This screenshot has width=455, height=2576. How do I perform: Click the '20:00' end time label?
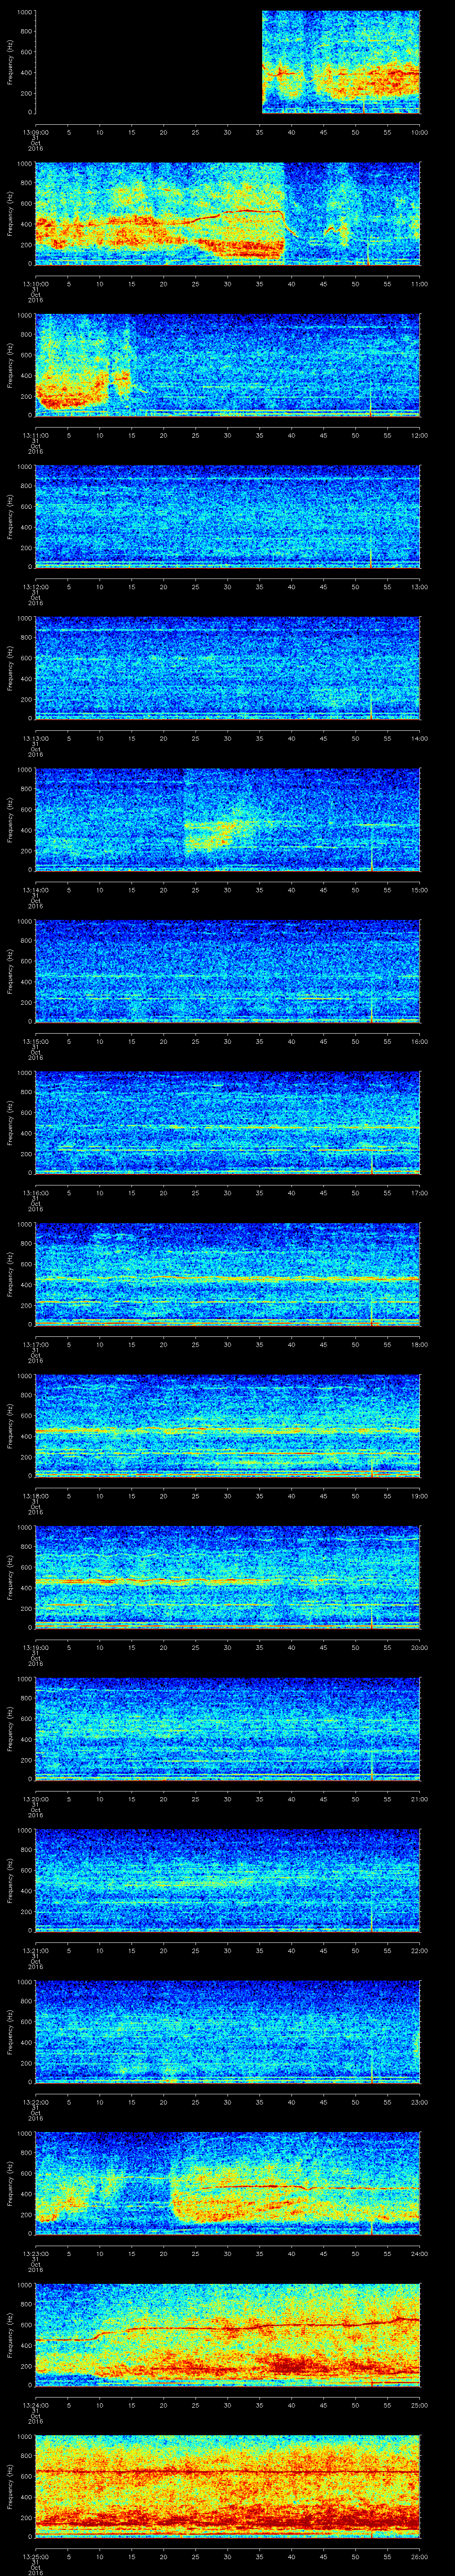click(419, 1647)
